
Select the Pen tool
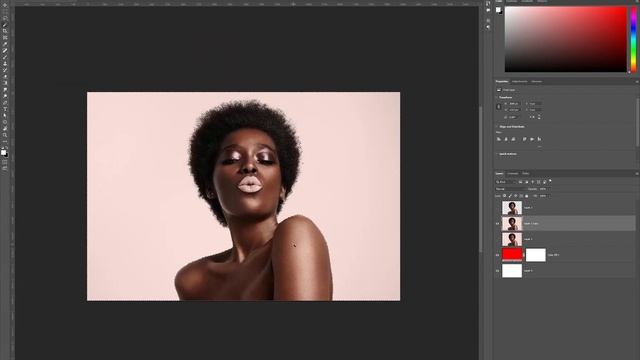click(5, 102)
